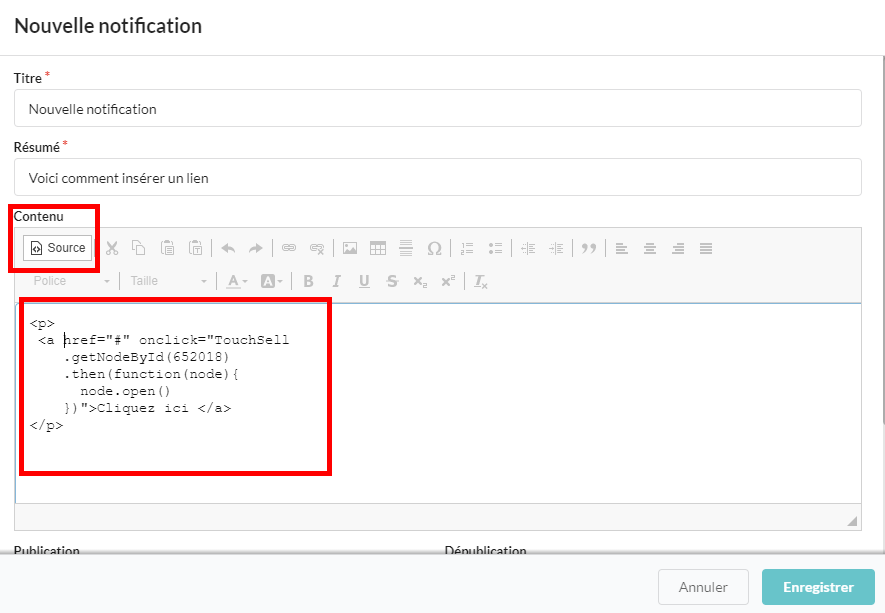This screenshot has width=885, height=613.
Task: Click the '.then(function(node){' line
Action: pyautogui.click(x=151, y=374)
